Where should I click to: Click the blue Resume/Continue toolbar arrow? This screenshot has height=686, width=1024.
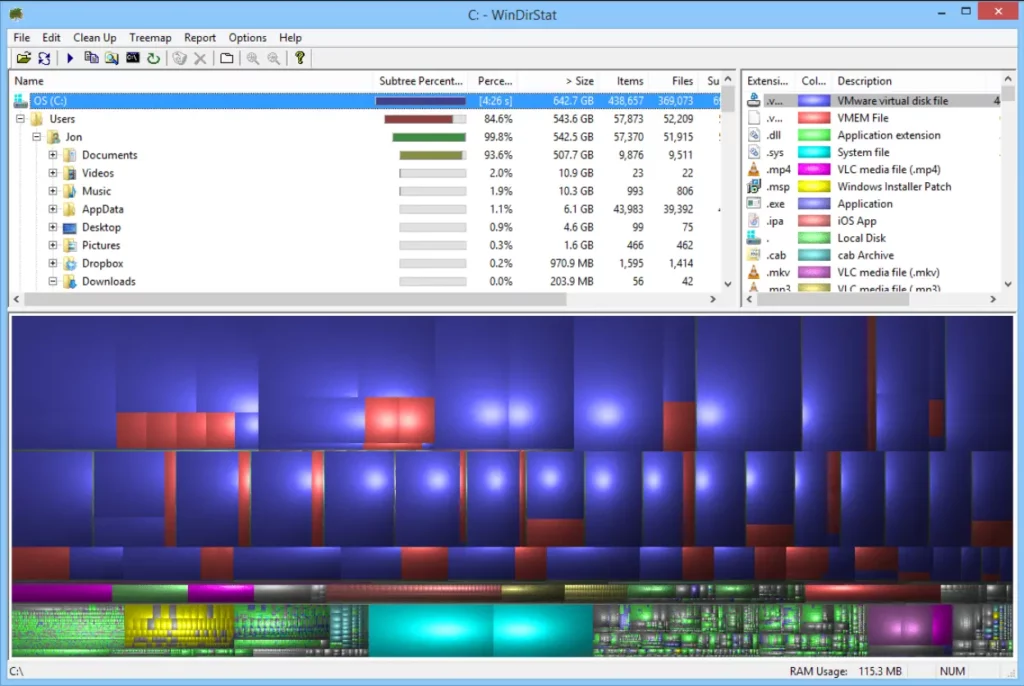coord(69,57)
